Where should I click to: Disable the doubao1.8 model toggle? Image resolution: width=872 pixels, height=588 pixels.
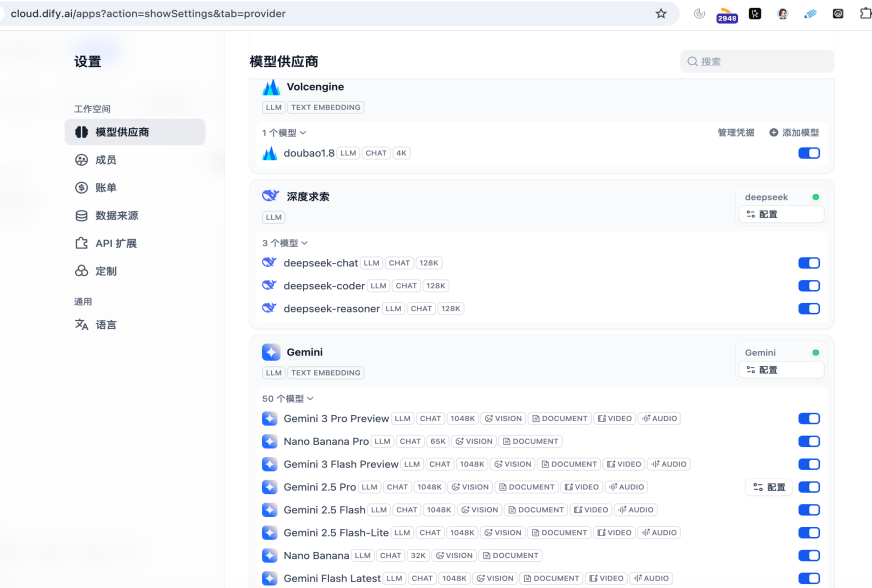[x=808, y=153]
